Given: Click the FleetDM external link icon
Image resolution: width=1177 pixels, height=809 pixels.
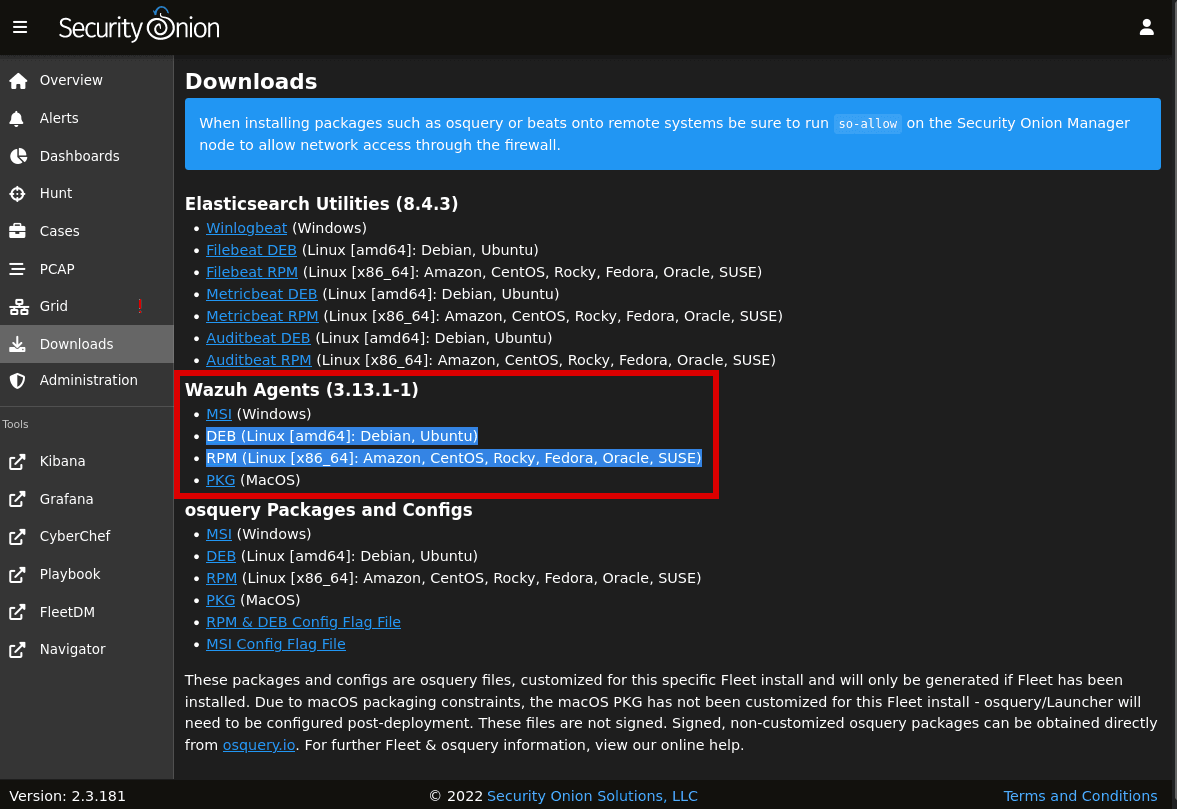Looking at the screenshot, I should coord(17,612).
